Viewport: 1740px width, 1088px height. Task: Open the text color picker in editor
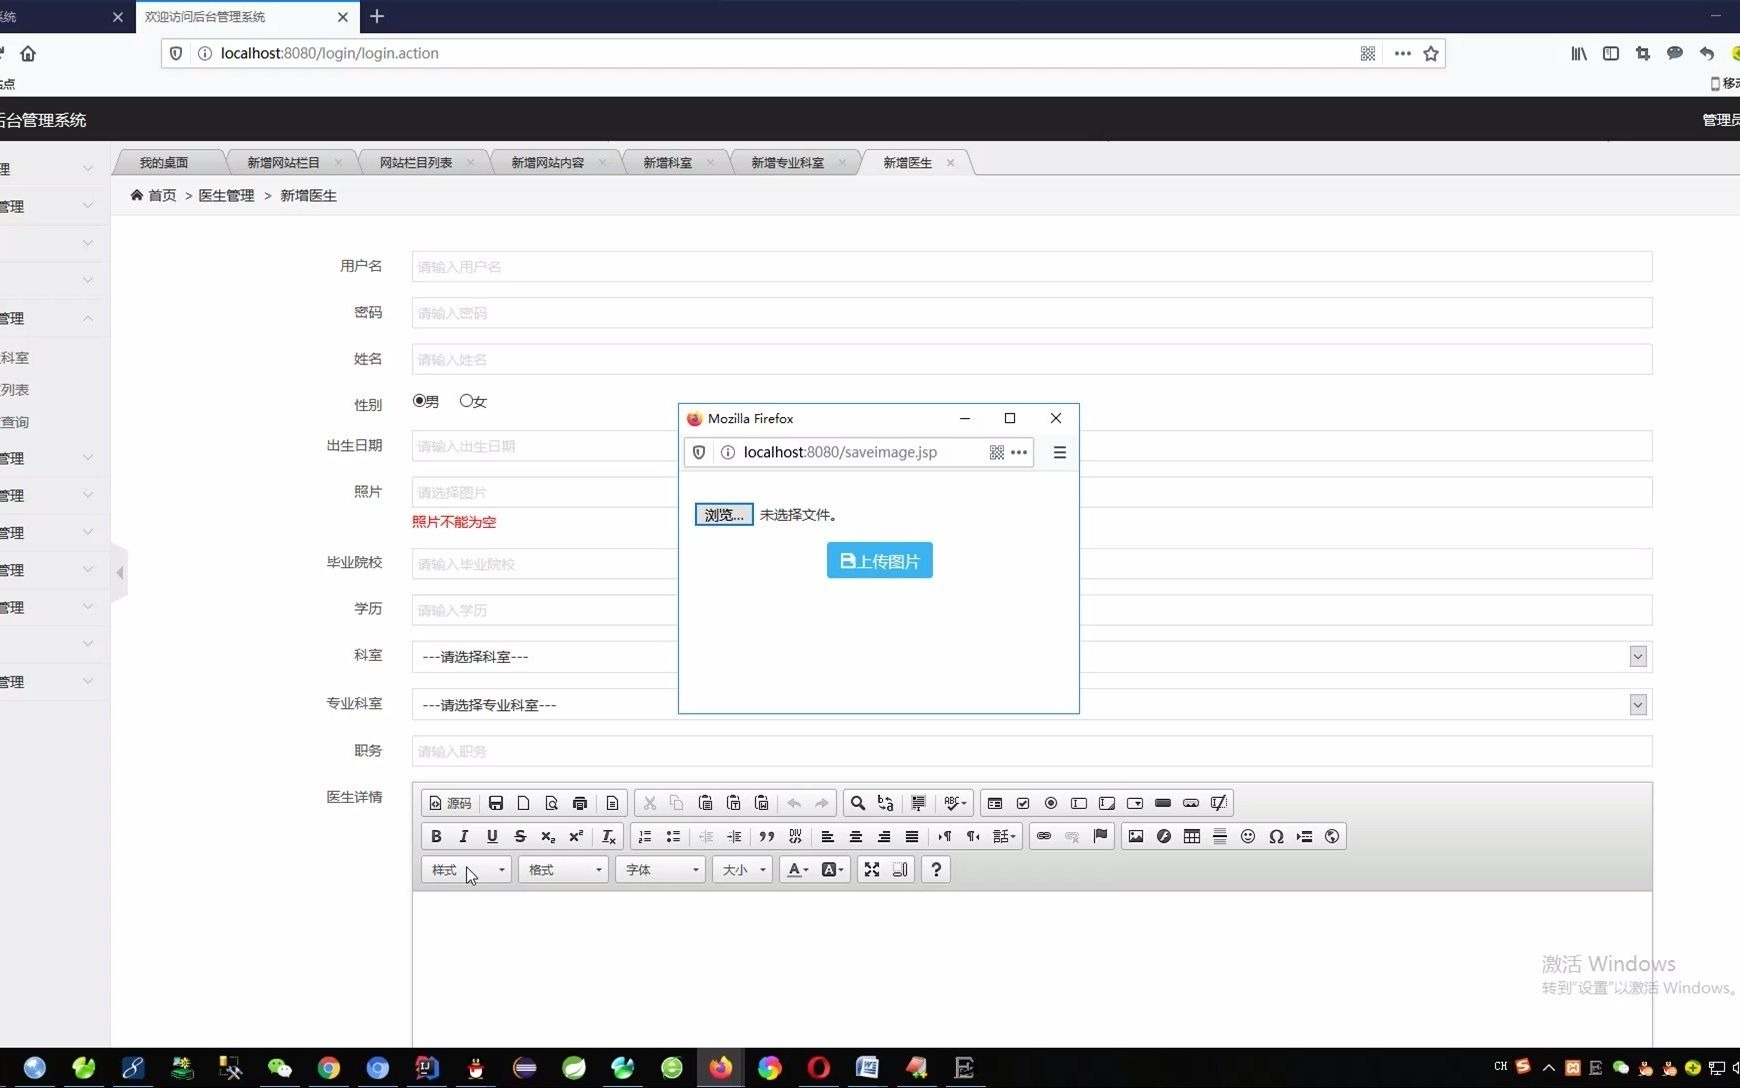coord(795,869)
